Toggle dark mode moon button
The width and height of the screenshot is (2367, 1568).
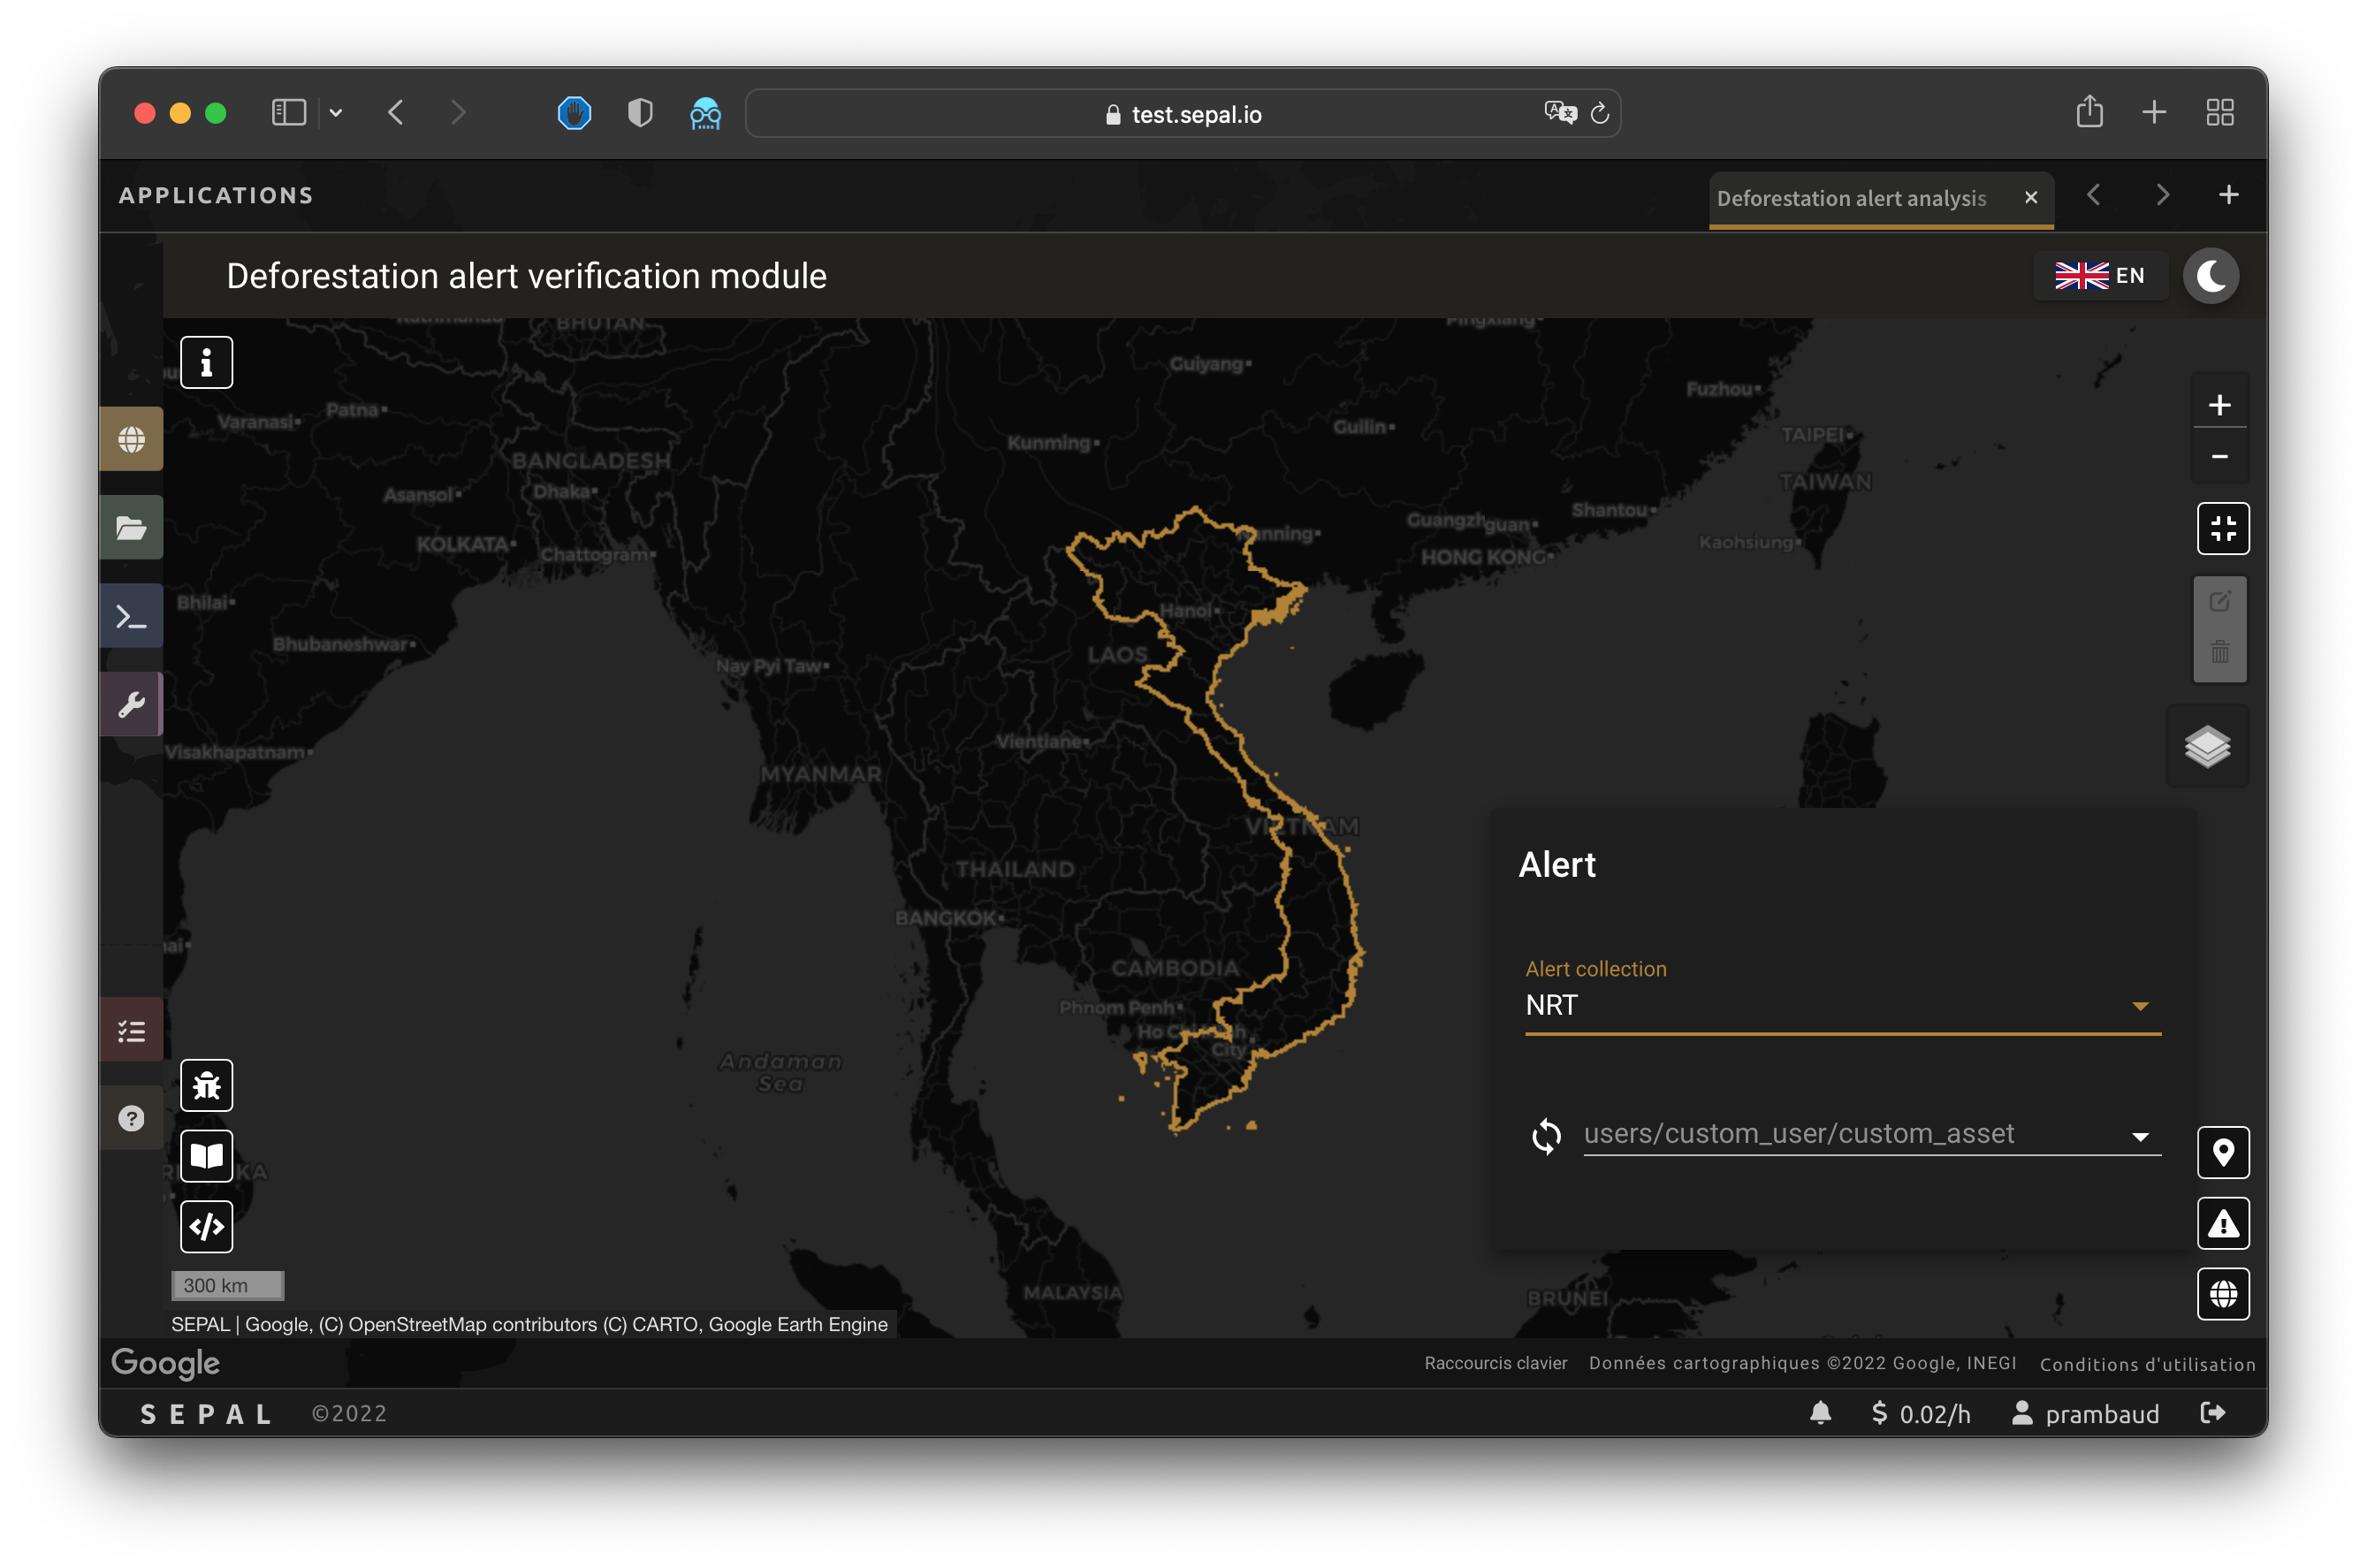(x=2210, y=276)
